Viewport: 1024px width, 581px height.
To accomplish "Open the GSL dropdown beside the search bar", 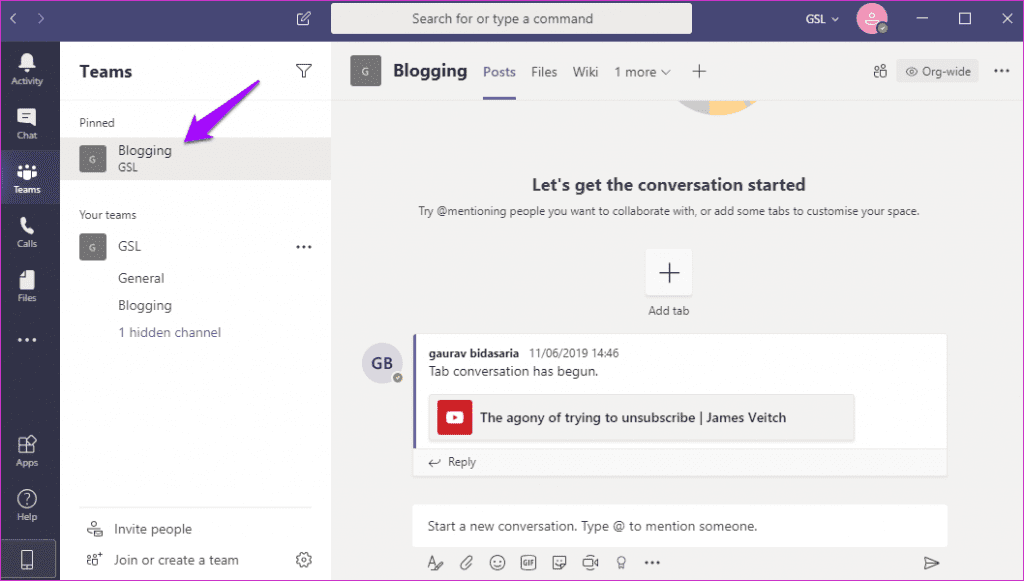I will click(x=821, y=18).
